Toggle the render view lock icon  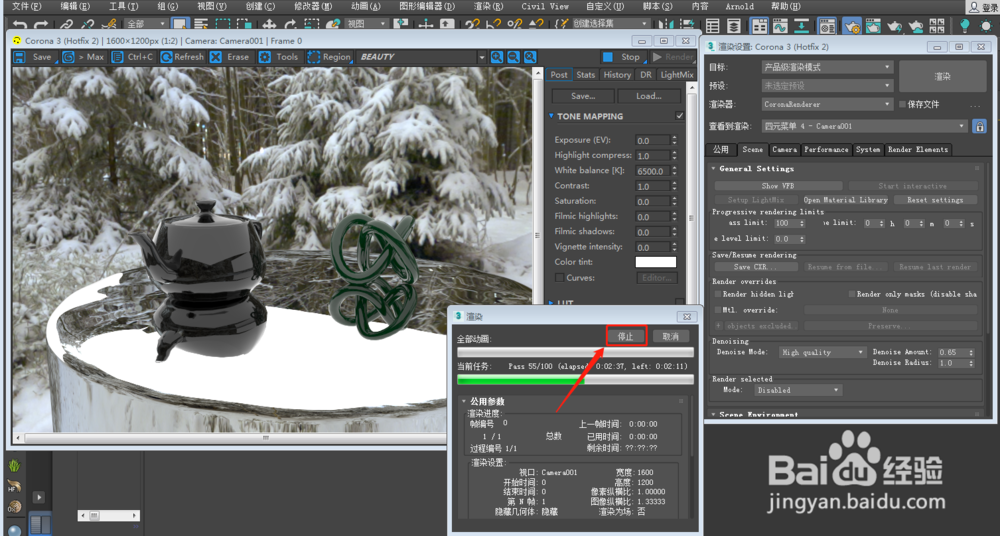(x=979, y=126)
